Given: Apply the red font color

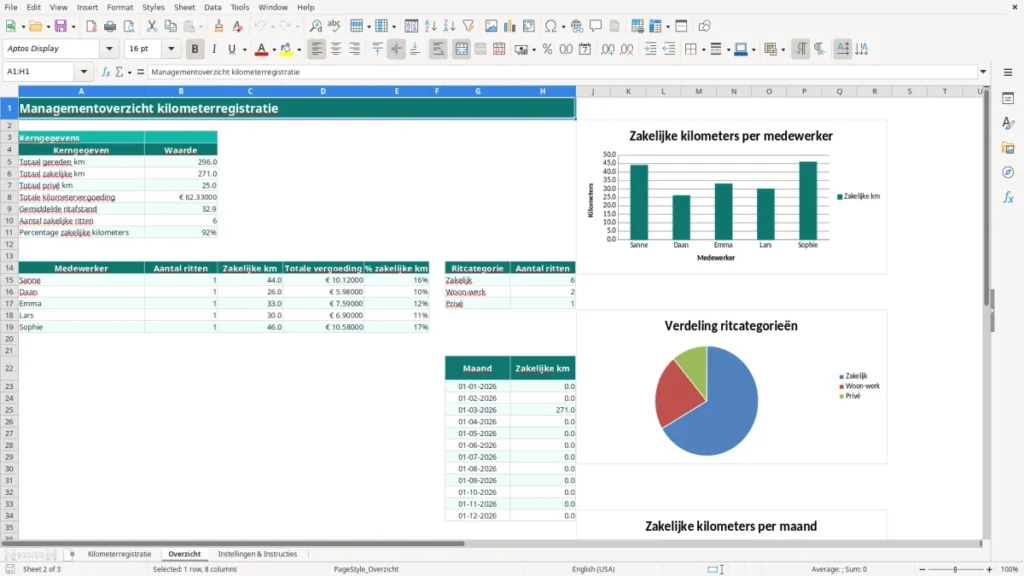Looking at the screenshot, I should 261,49.
